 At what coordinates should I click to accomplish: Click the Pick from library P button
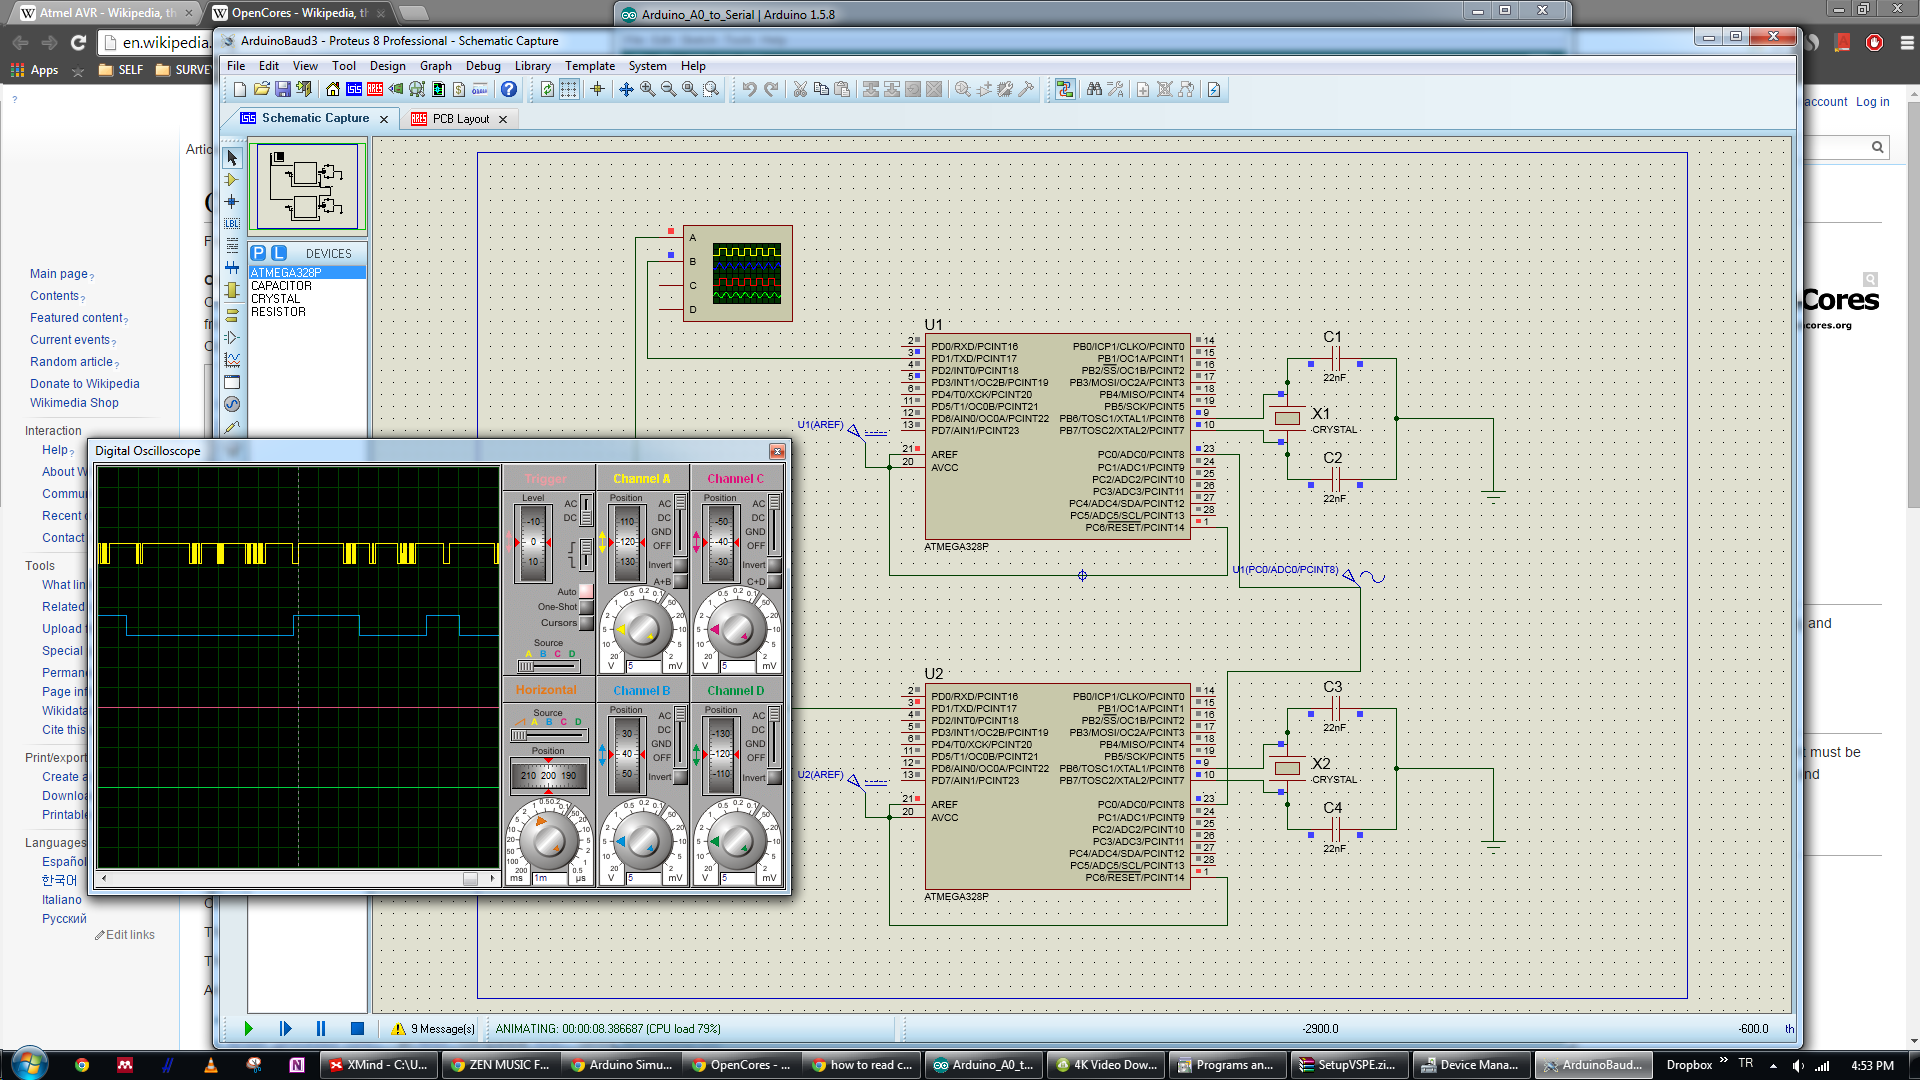click(x=258, y=253)
